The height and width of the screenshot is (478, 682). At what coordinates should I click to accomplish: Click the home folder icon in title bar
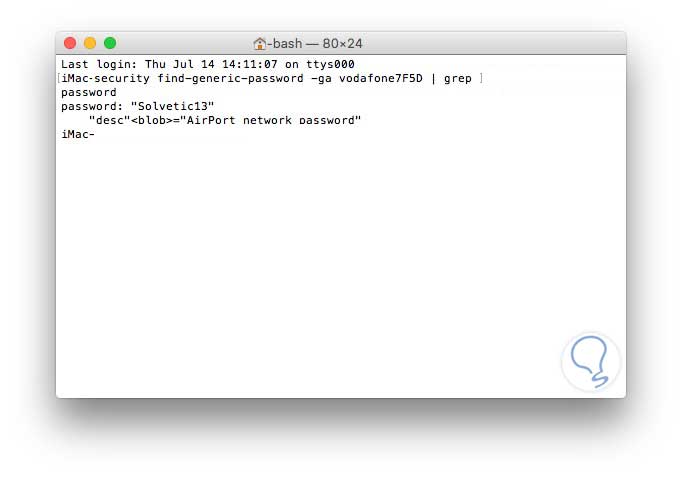(x=260, y=44)
